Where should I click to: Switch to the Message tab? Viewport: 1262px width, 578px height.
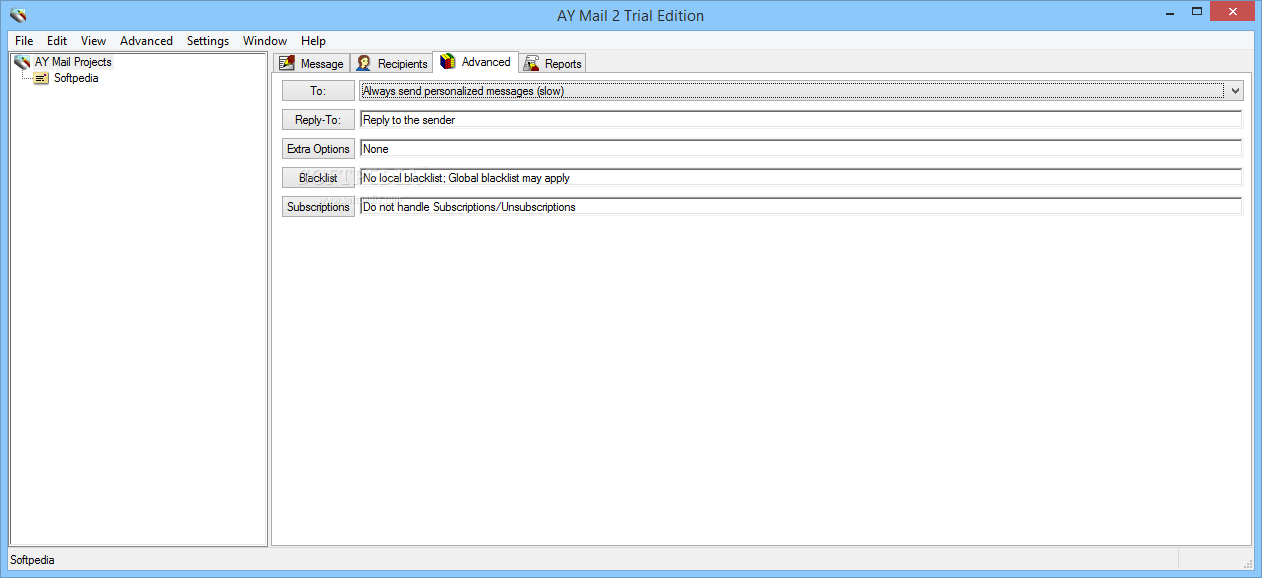[x=312, y=63]
